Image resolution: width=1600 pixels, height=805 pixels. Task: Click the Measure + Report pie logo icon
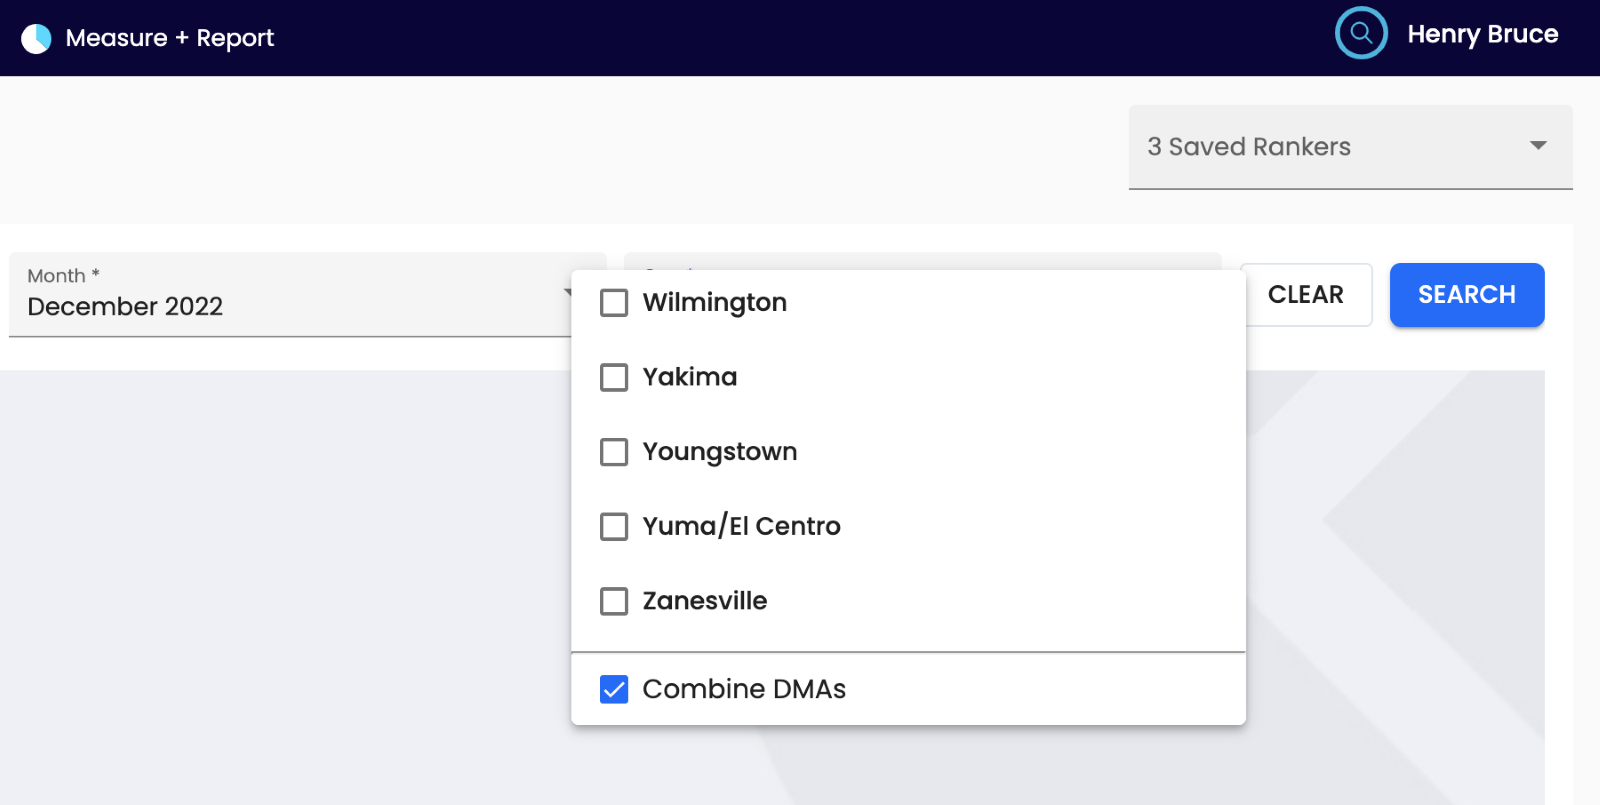(36, 39)
